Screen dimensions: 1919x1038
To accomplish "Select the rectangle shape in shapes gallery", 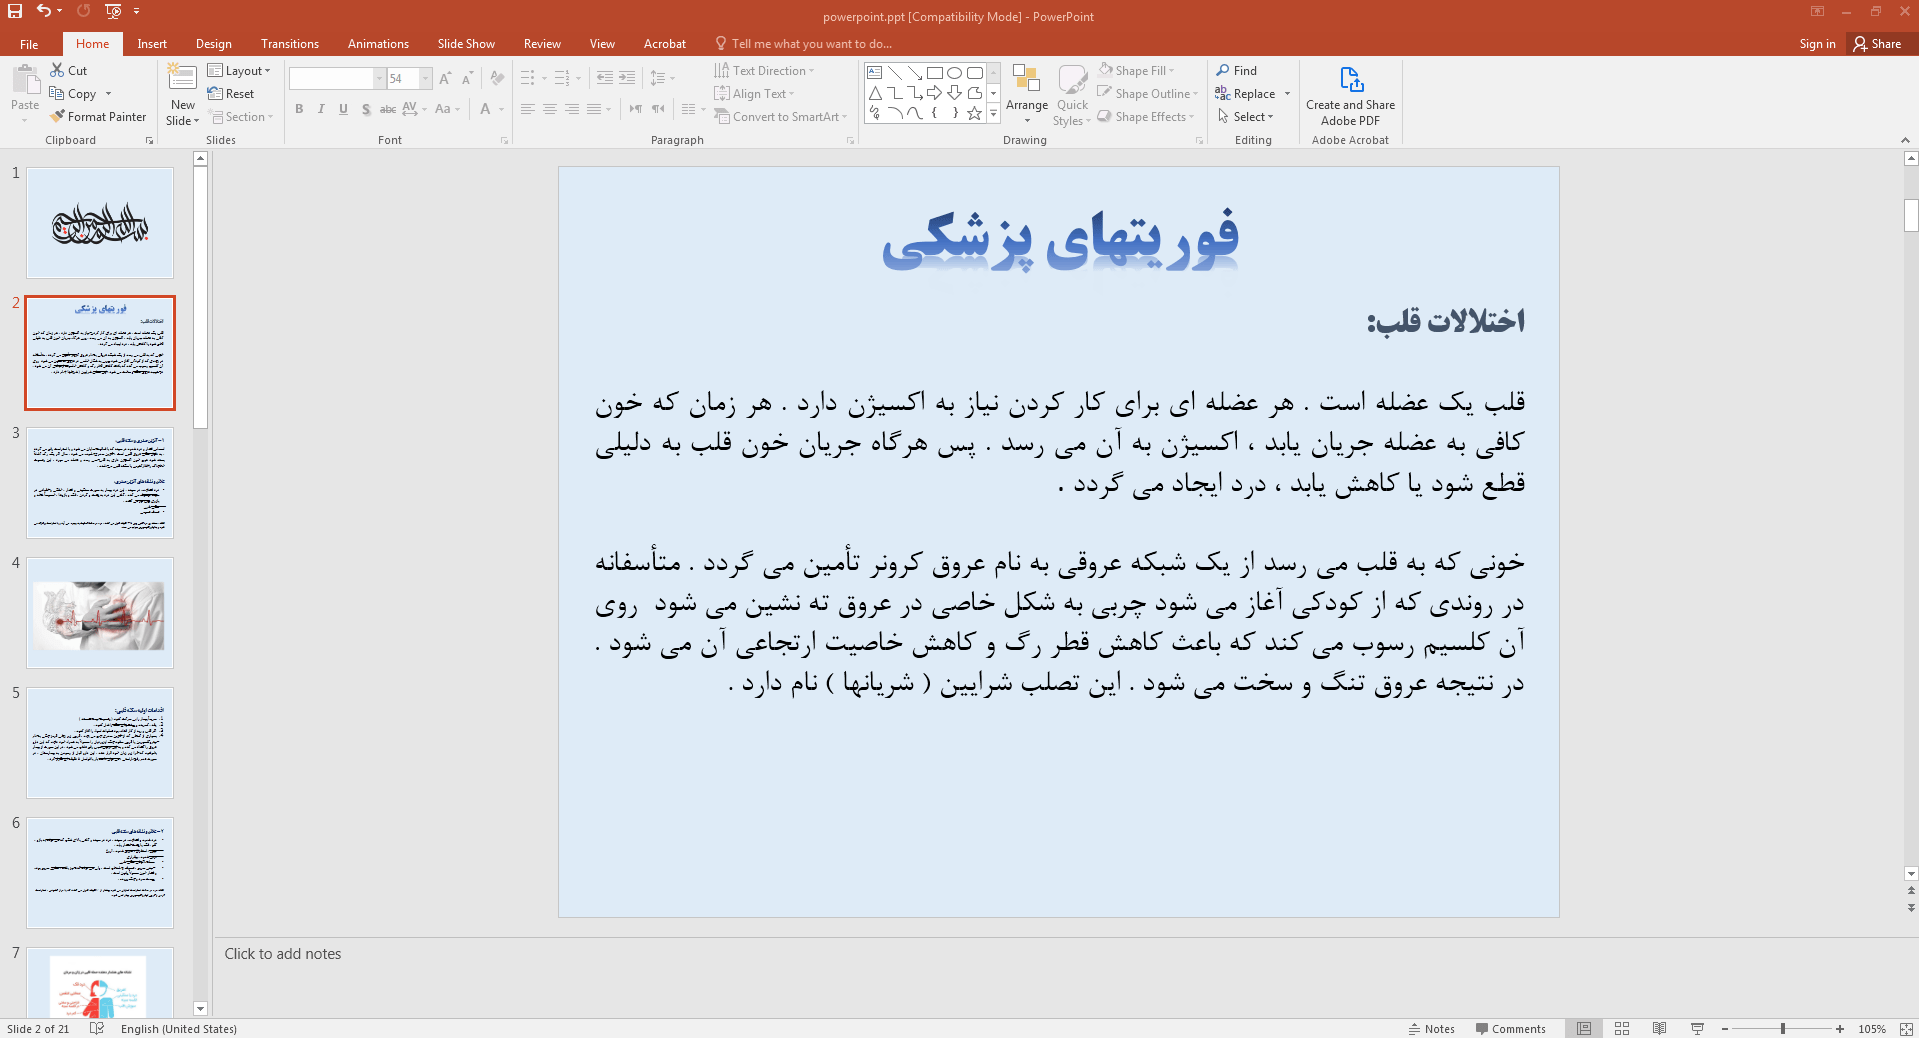I will (x=934, y=73).
